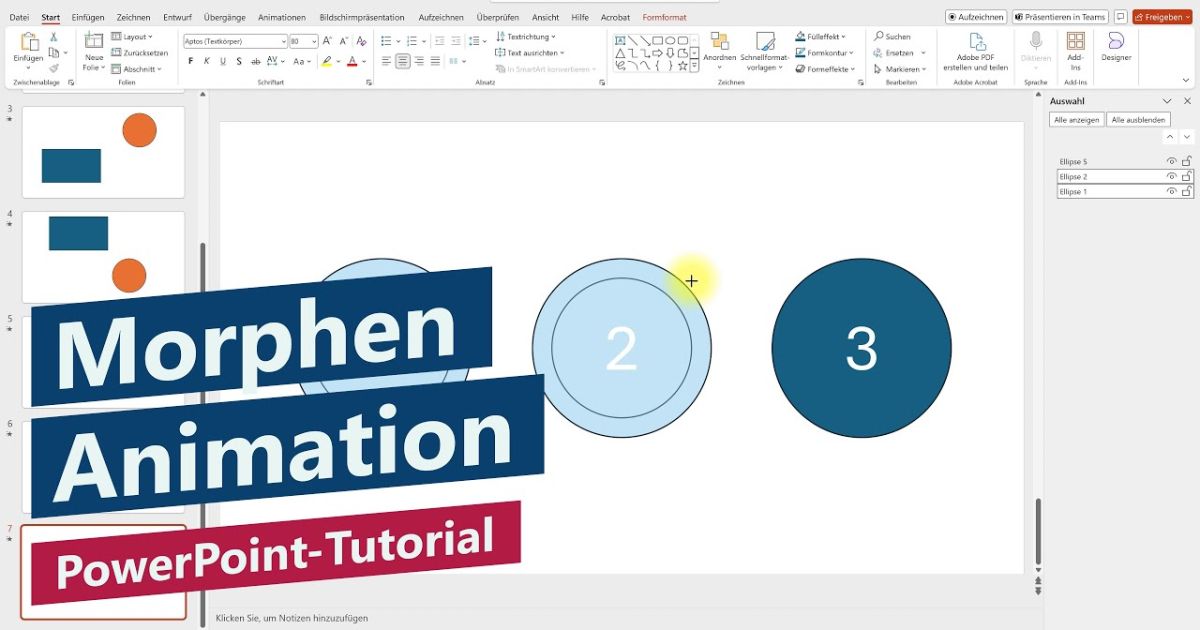Select the italic formatting icon
The height and width of the screenshot is (630, 1200).
pos(207,60)
